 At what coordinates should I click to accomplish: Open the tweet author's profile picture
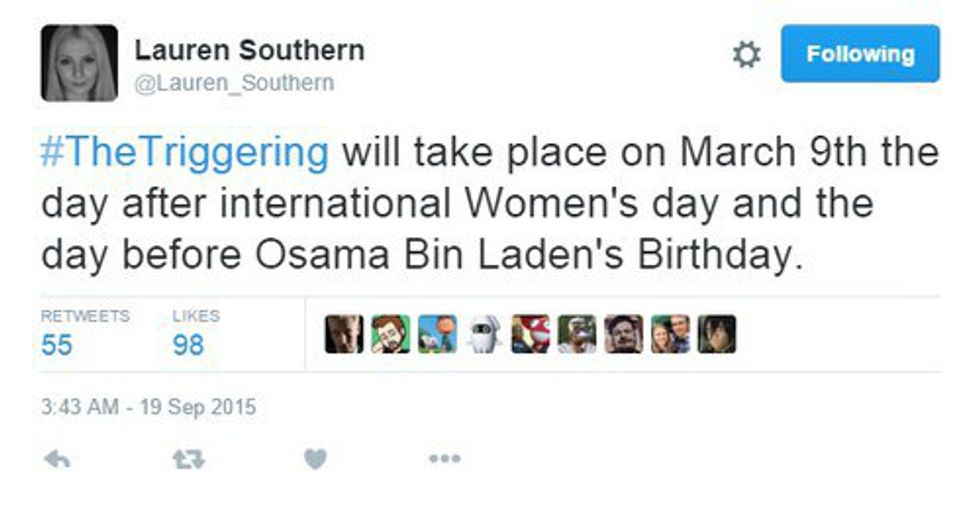(79, 63)
